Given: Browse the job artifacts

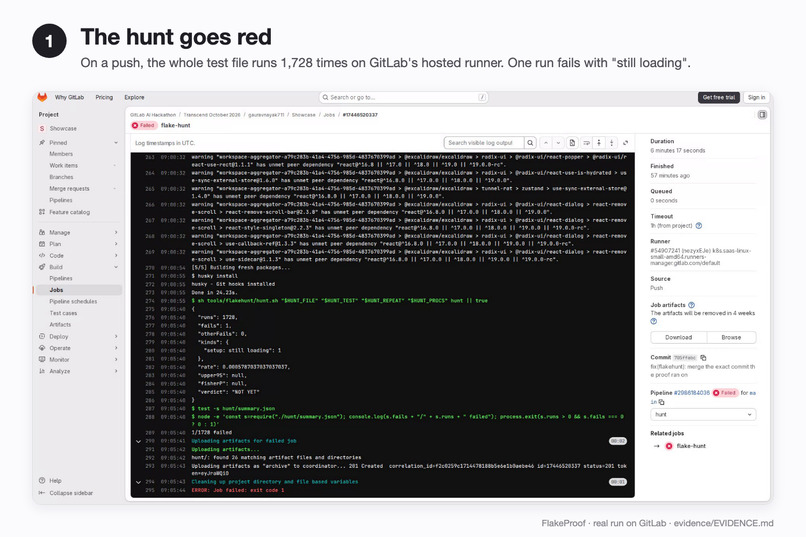Looking at the screenshot, I should 731,338.
